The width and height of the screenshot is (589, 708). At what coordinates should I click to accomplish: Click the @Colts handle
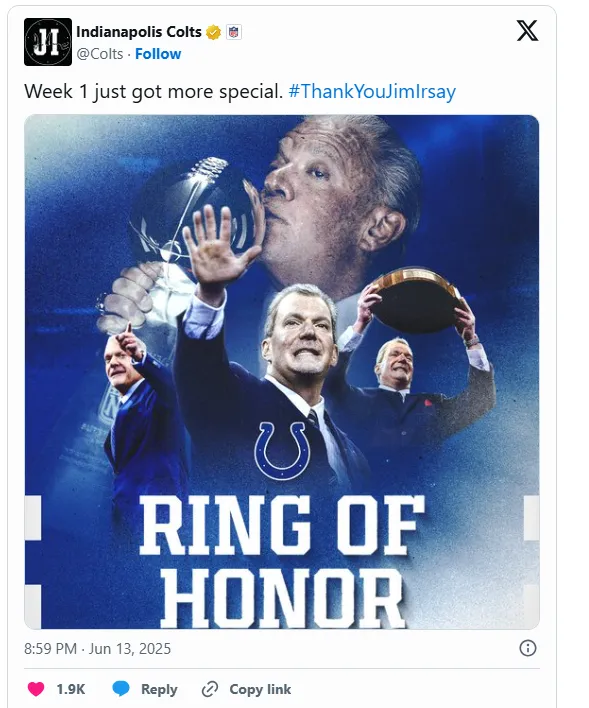click(x=100, y=54)
